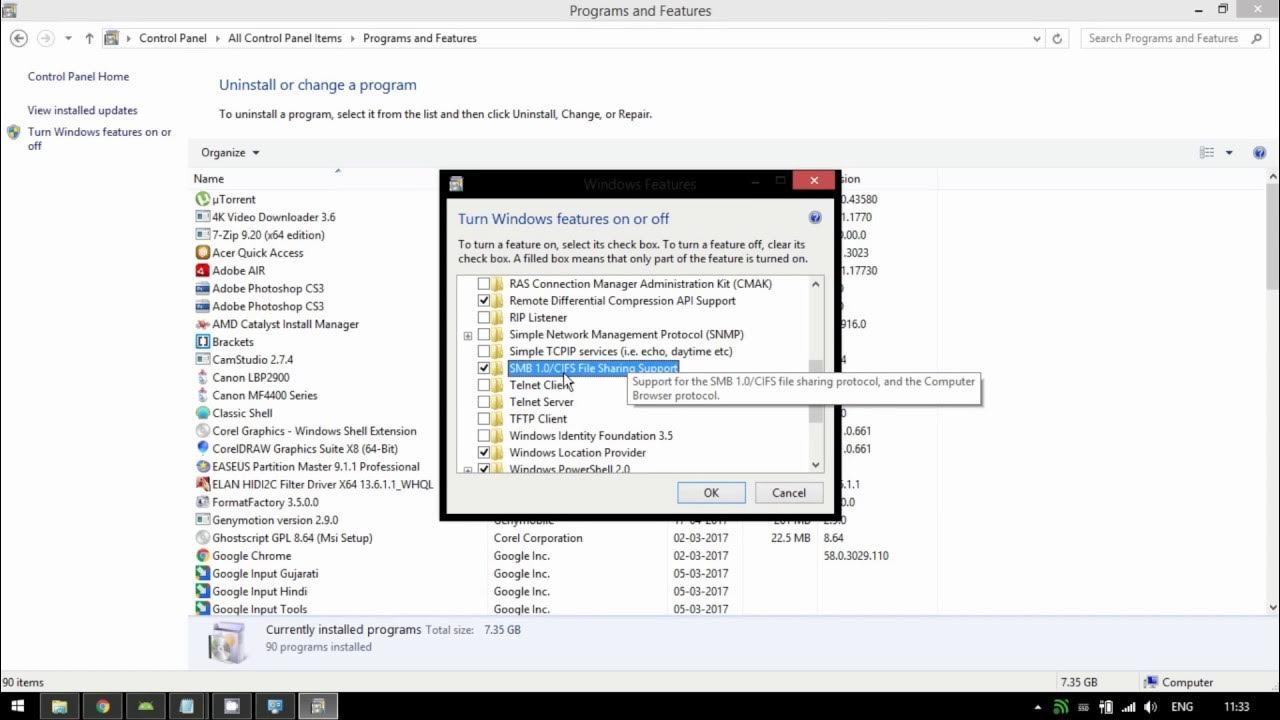Screen dimensions: 1280x720
Task: Click the Genymotion program icon
Action: click(x=203, y=520)
